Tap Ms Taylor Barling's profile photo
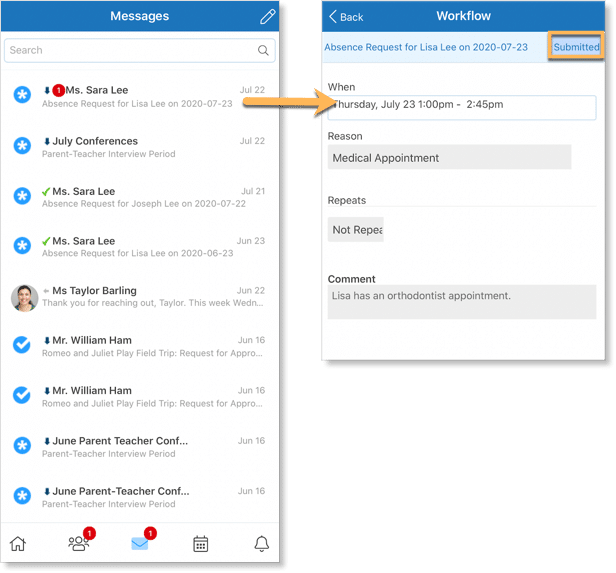The image size is (616, 573). (23, 297)
